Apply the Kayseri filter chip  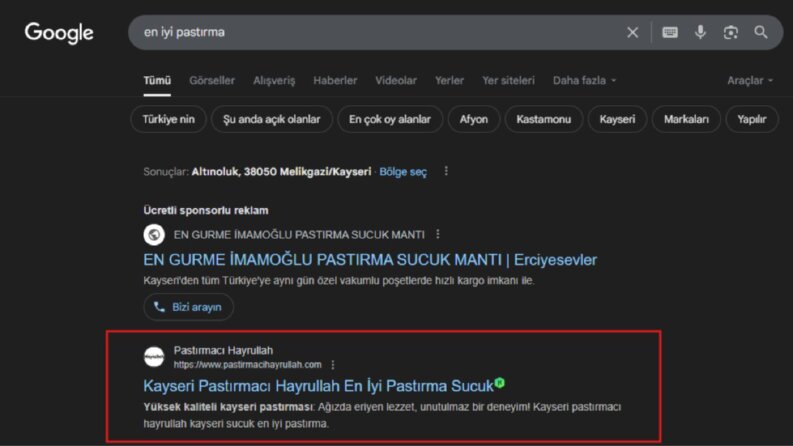[617, 119]
